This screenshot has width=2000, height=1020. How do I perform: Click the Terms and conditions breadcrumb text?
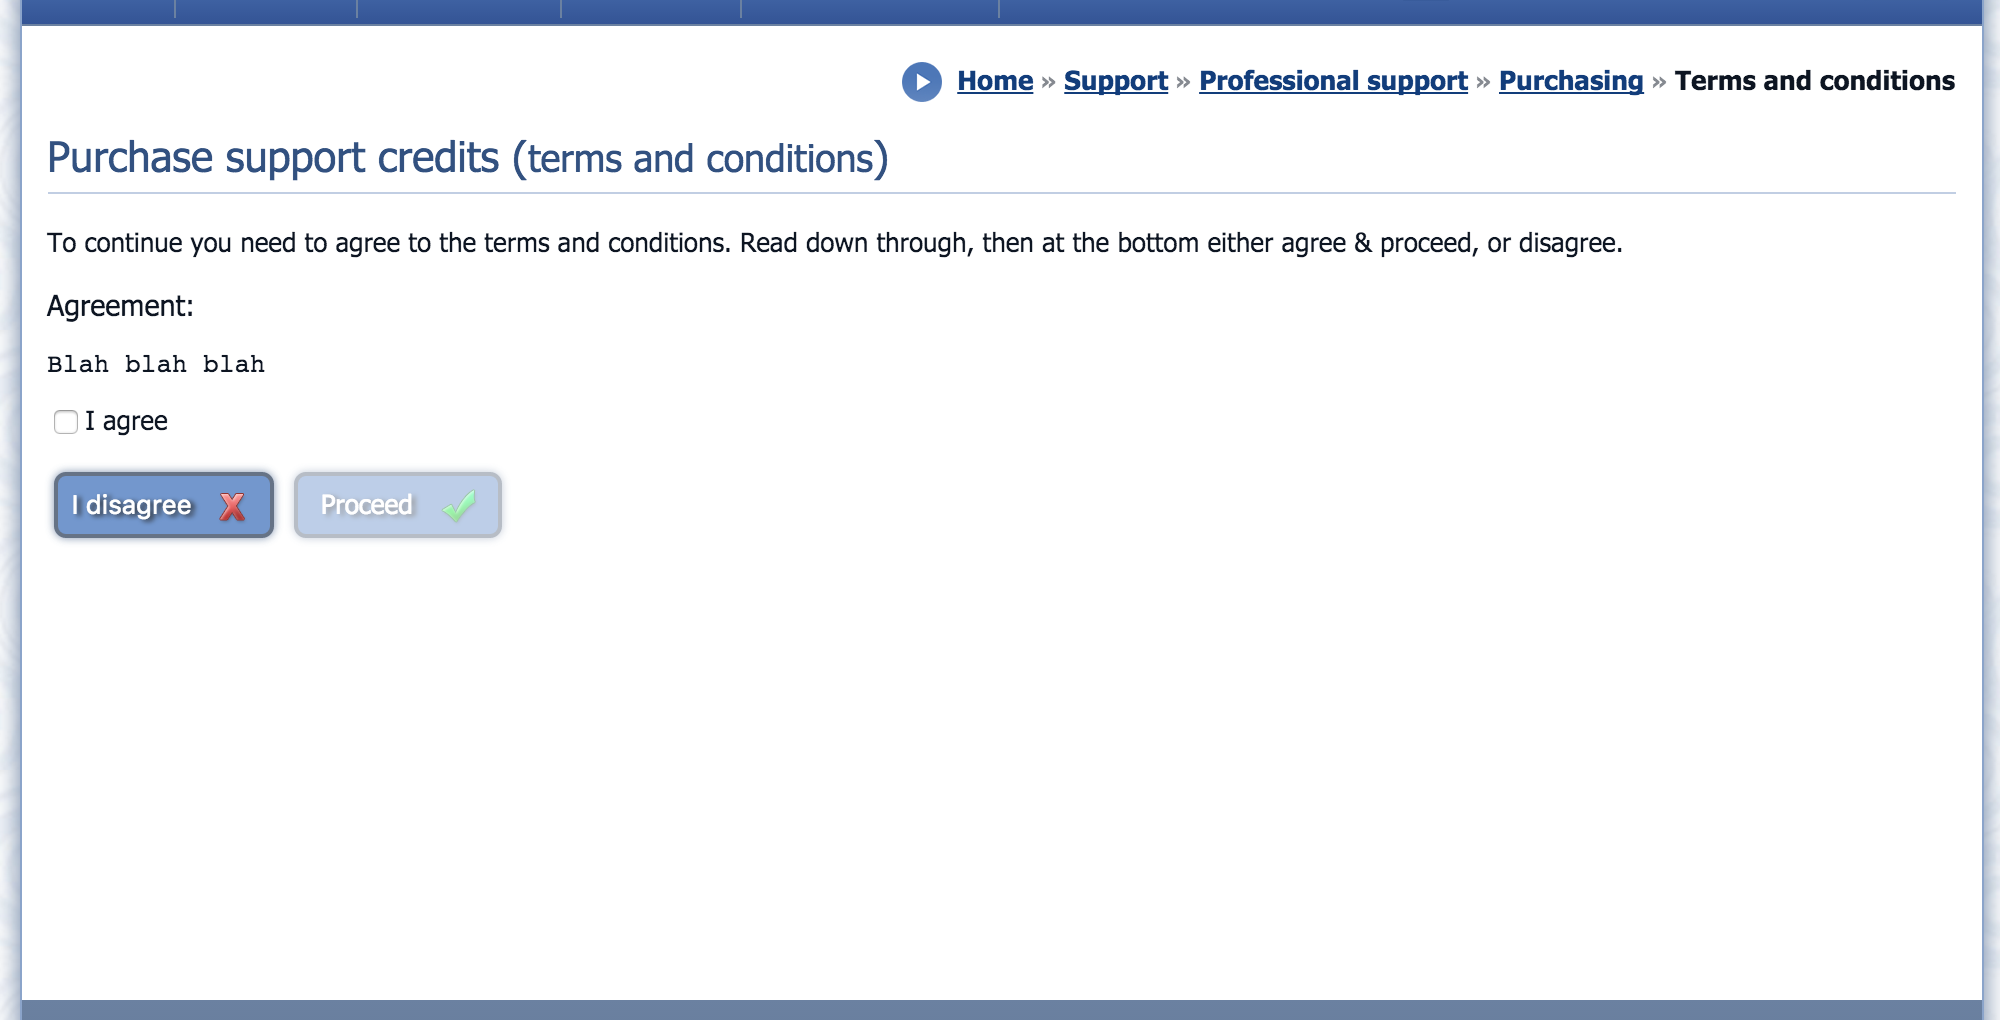coord(1814,81)
